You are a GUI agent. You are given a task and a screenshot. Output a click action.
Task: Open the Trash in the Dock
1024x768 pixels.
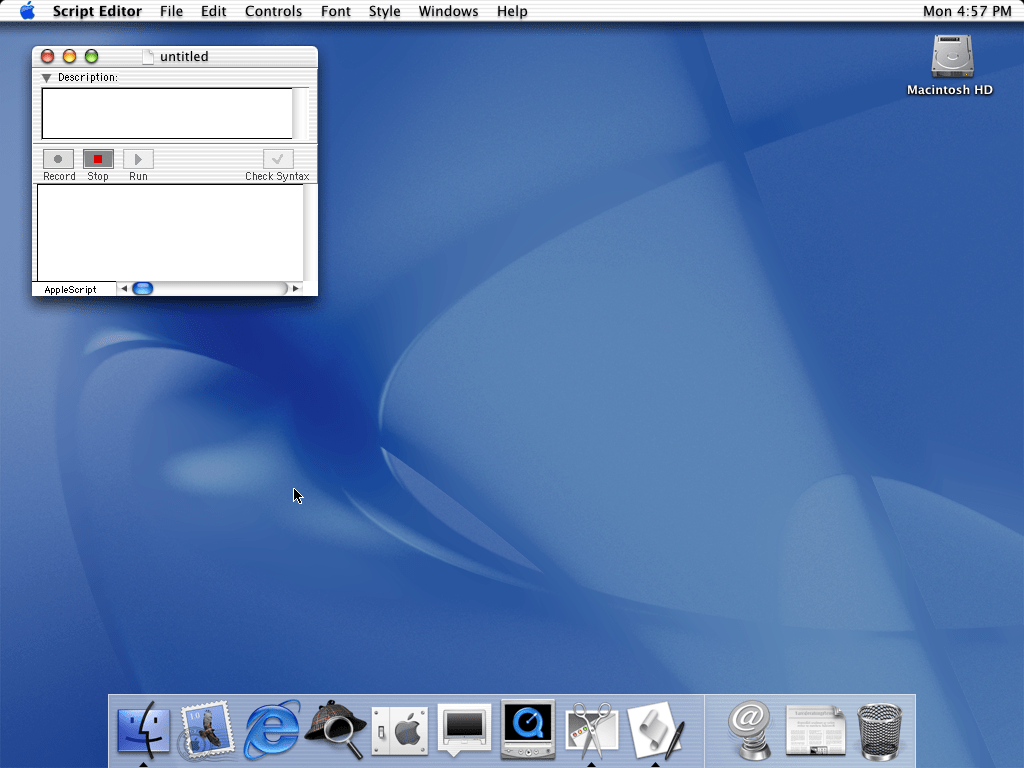click(880, 730)
